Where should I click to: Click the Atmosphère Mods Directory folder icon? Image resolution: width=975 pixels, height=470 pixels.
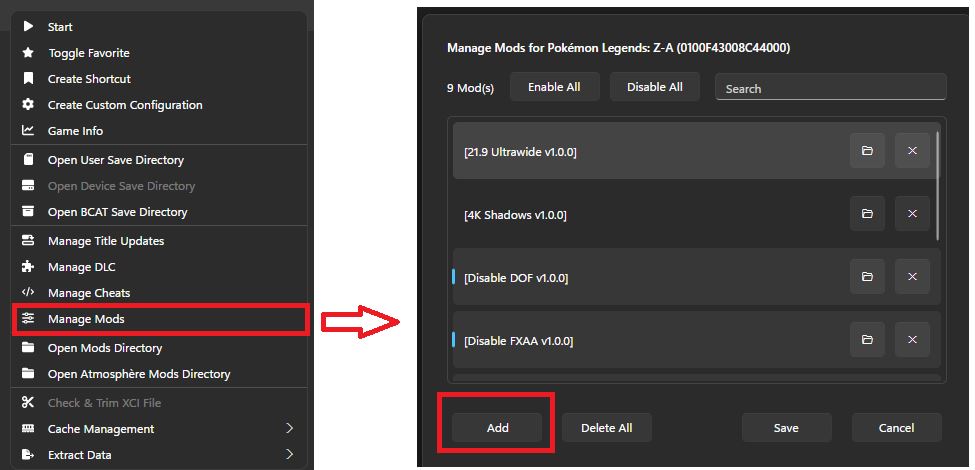coord(28,374)
